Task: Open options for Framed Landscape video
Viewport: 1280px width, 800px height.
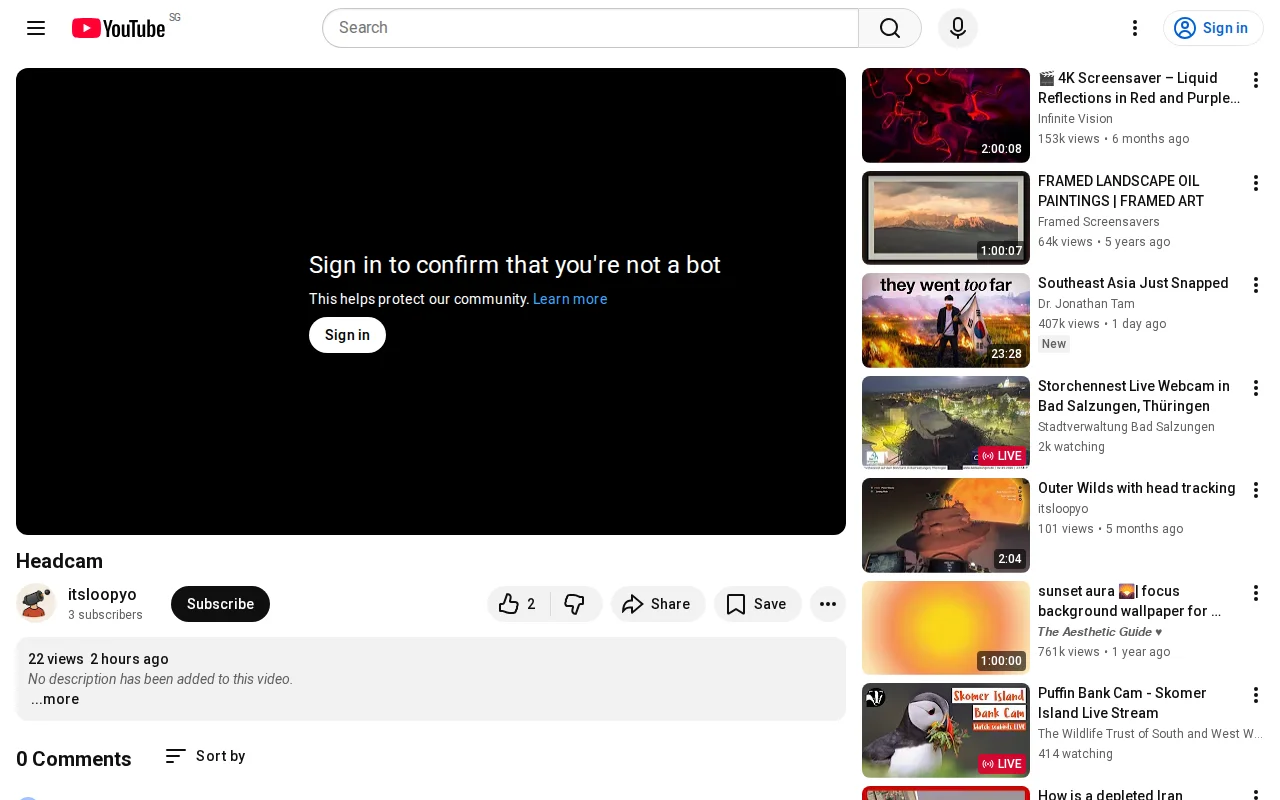Action: pos(1256,183)
